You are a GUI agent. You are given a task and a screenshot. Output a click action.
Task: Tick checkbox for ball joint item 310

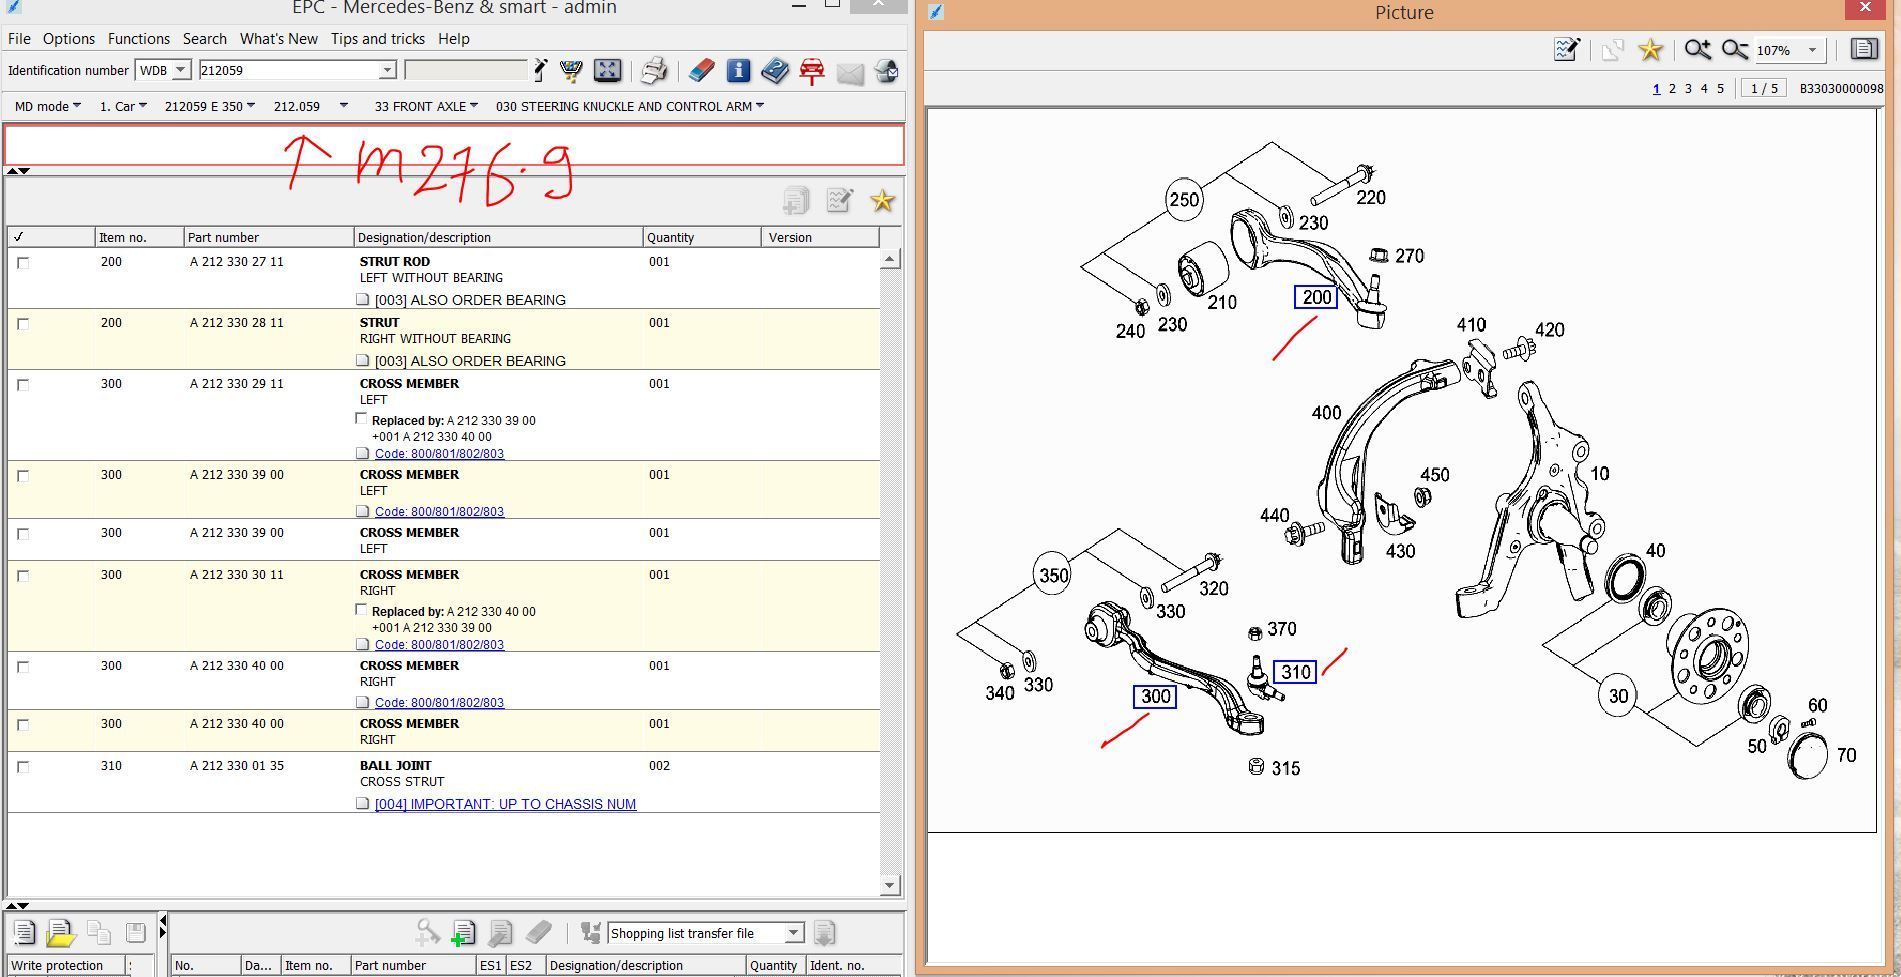[x=24, y=767]
